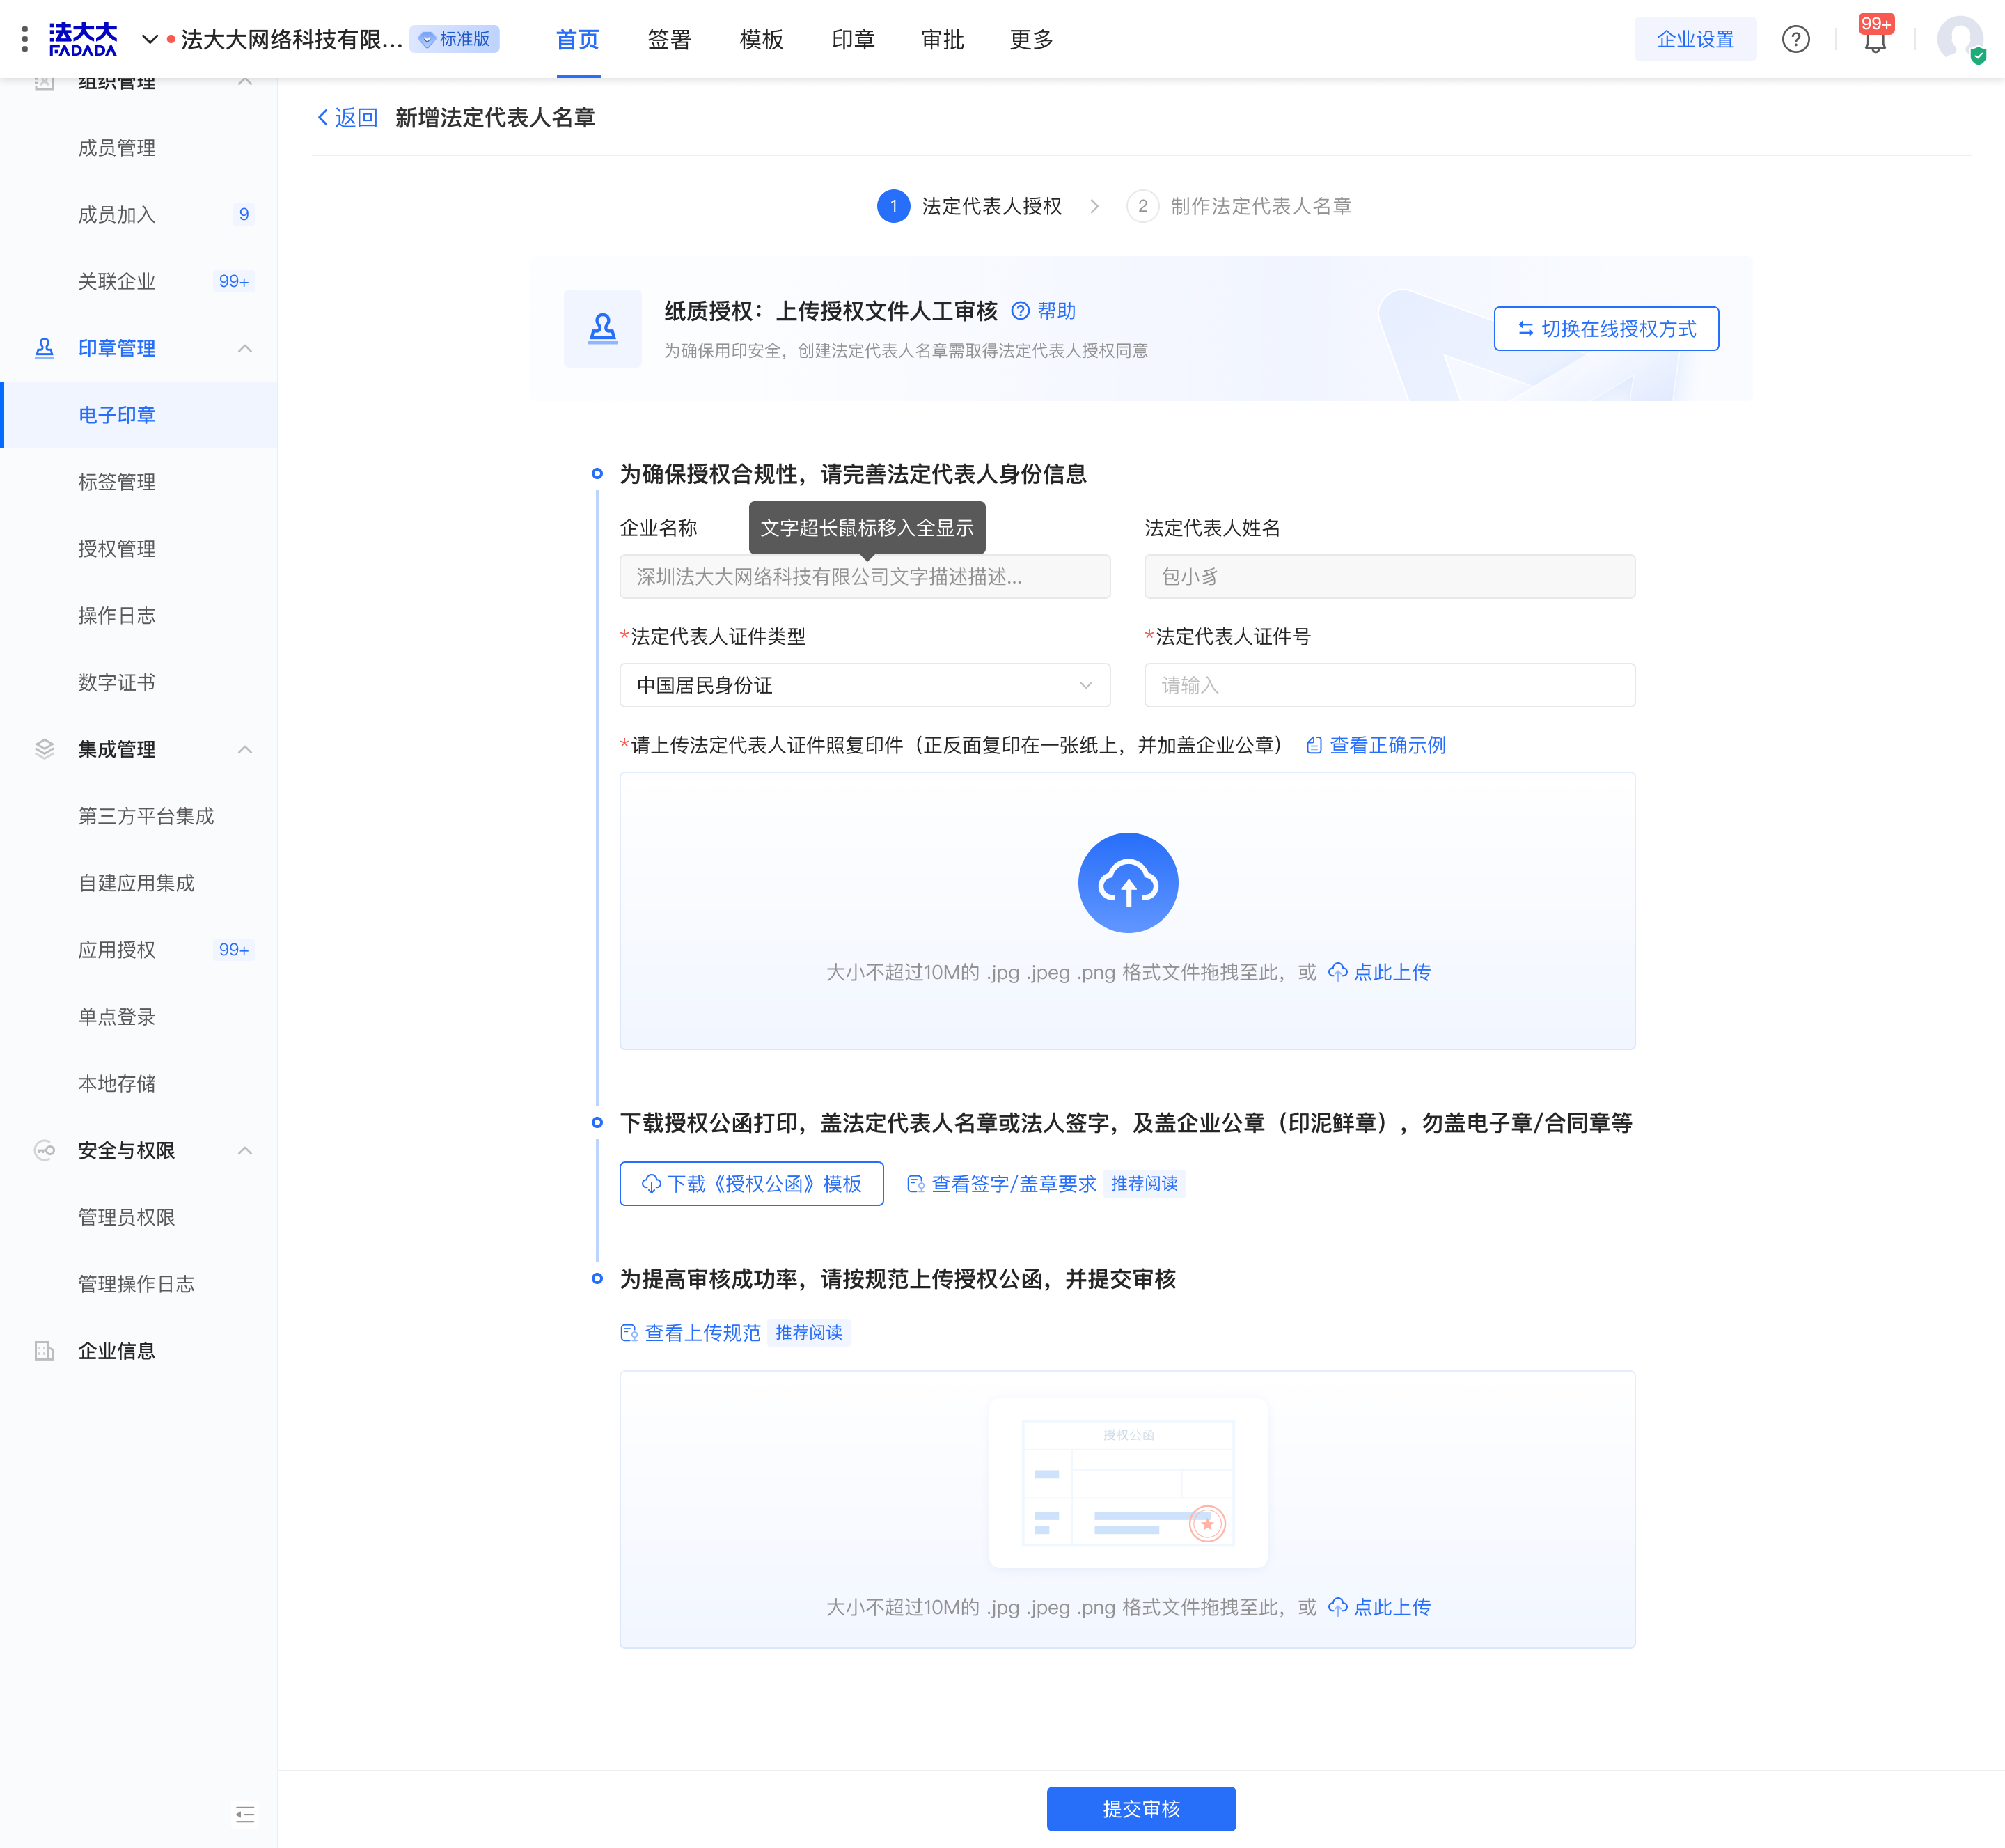Image resolution: width=2005 pixels, height=1848 pixels.
Task: Click the blue cloud upload icon
Action: coord(1128,883)
